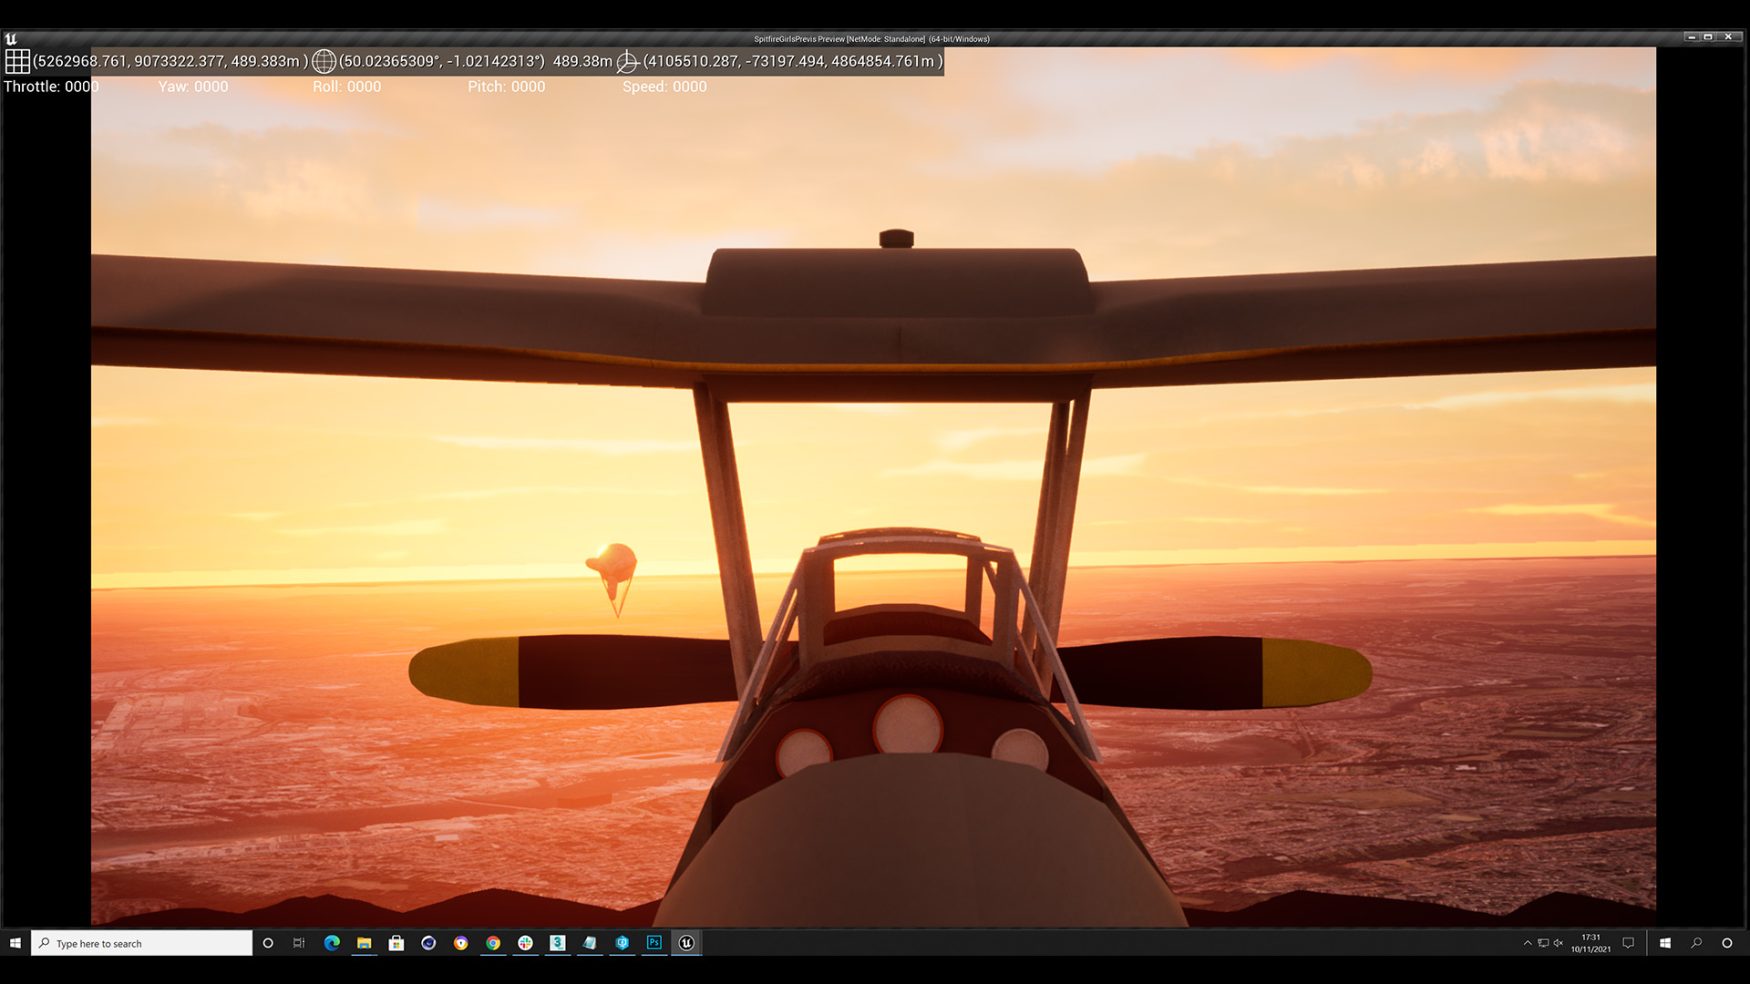The width and height of the screenshot is (1750, 984).
Task: Open Slack from the taskbar
Action: pyautogui.click(x=525, y=943)
